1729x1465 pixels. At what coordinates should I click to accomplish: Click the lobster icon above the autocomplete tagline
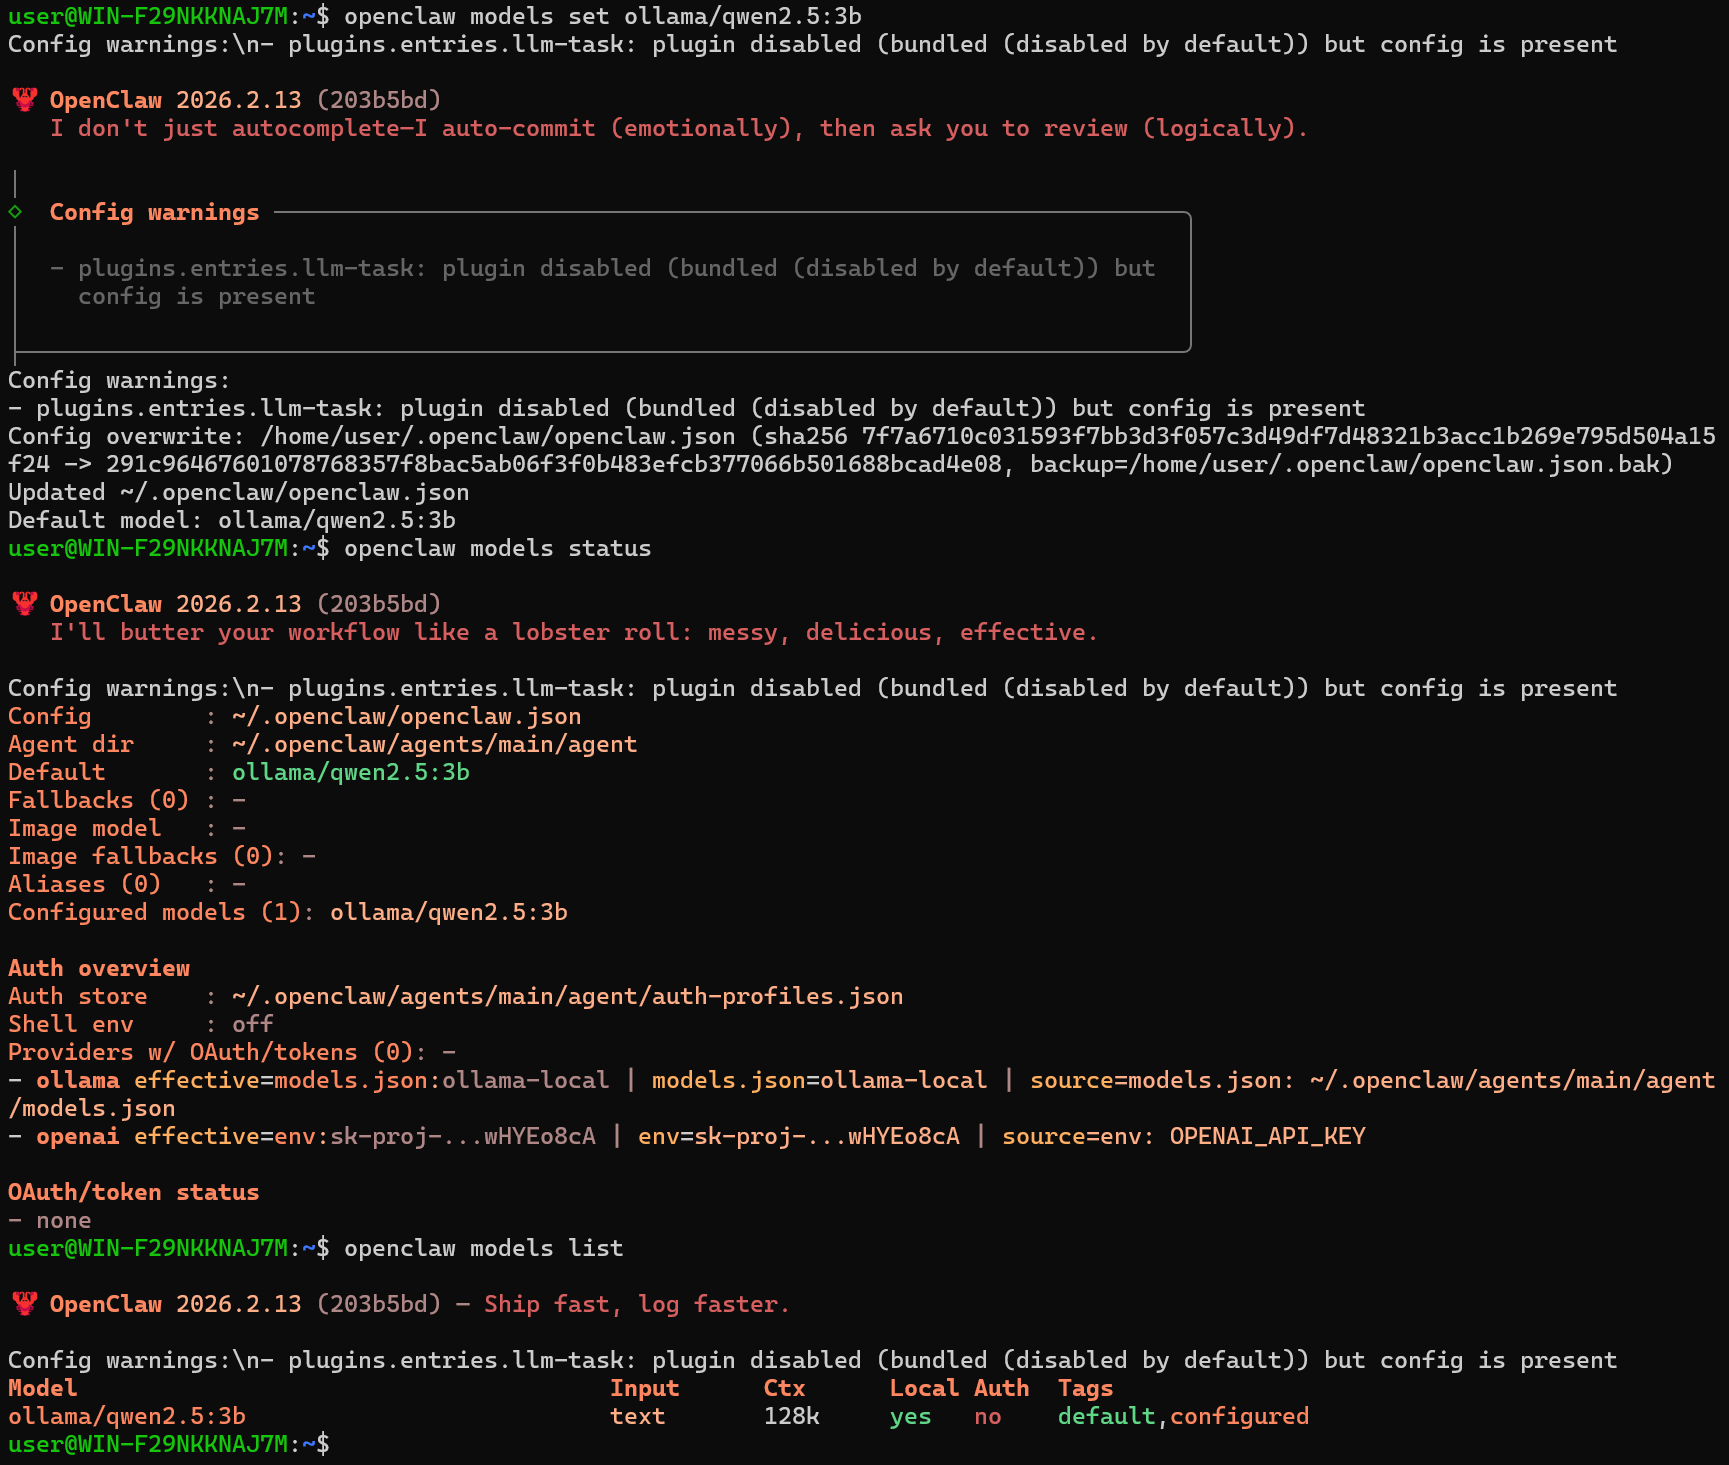25,100
